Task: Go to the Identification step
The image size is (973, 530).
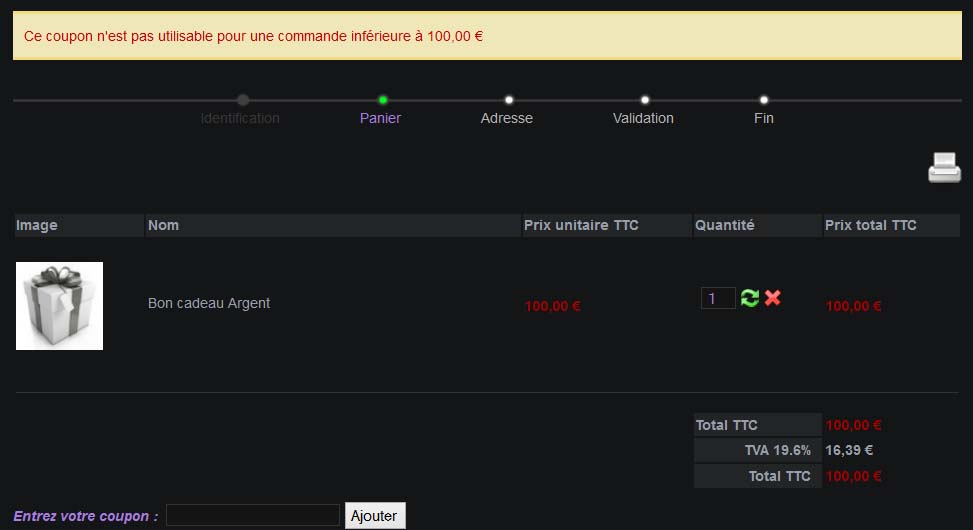Action: tap(240, 118)
